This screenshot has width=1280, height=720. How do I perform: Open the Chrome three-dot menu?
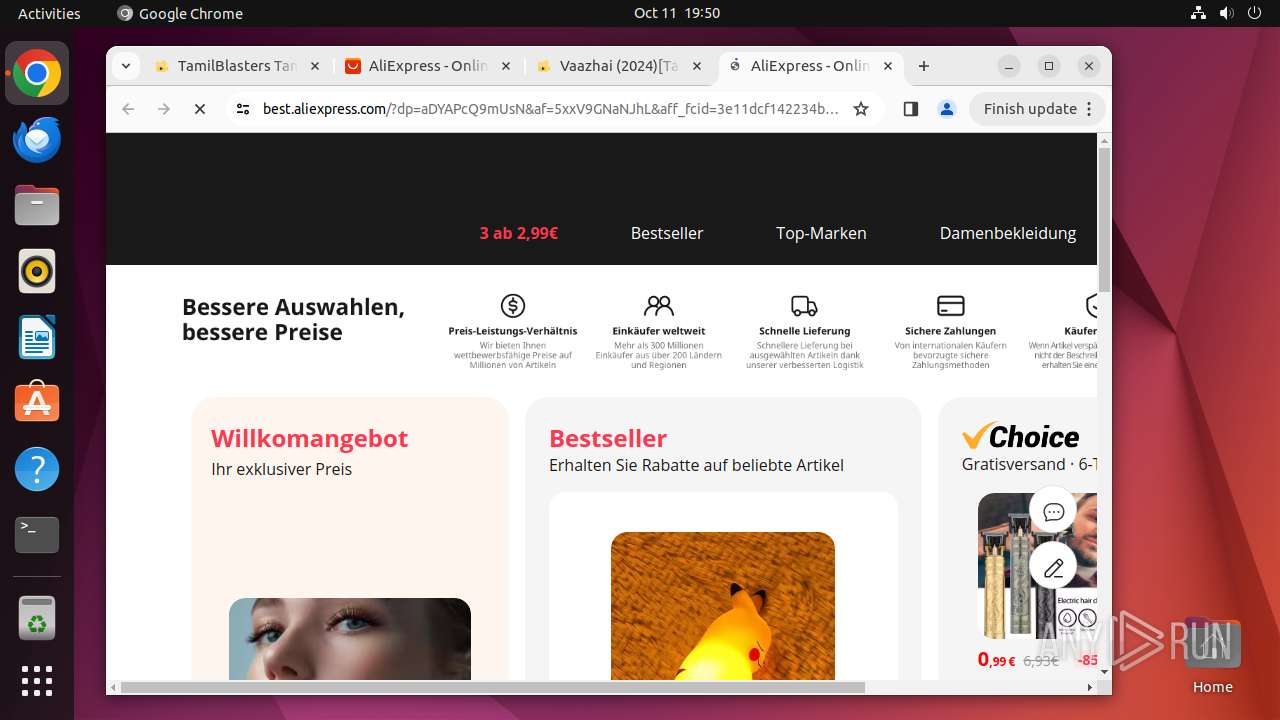pos(1090,109)
